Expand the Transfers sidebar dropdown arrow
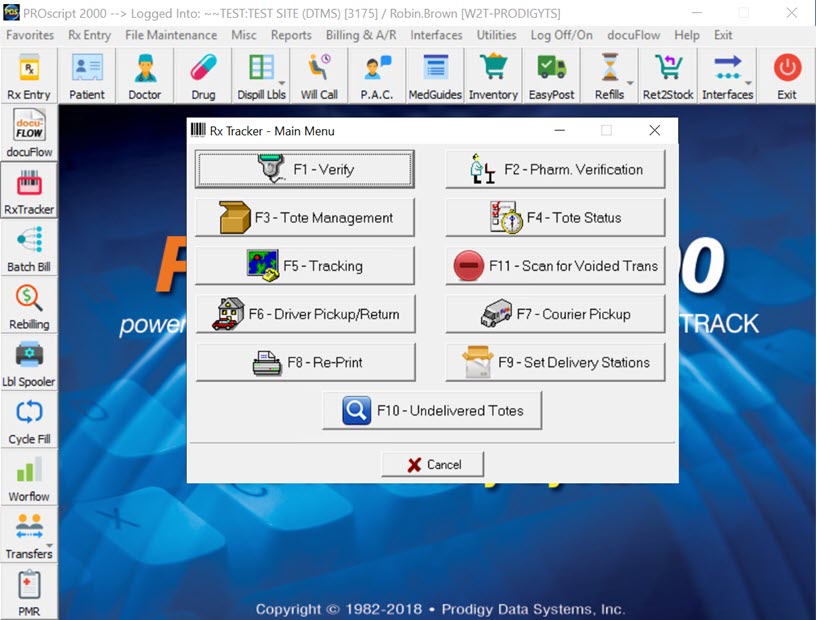 click(50, 546)
